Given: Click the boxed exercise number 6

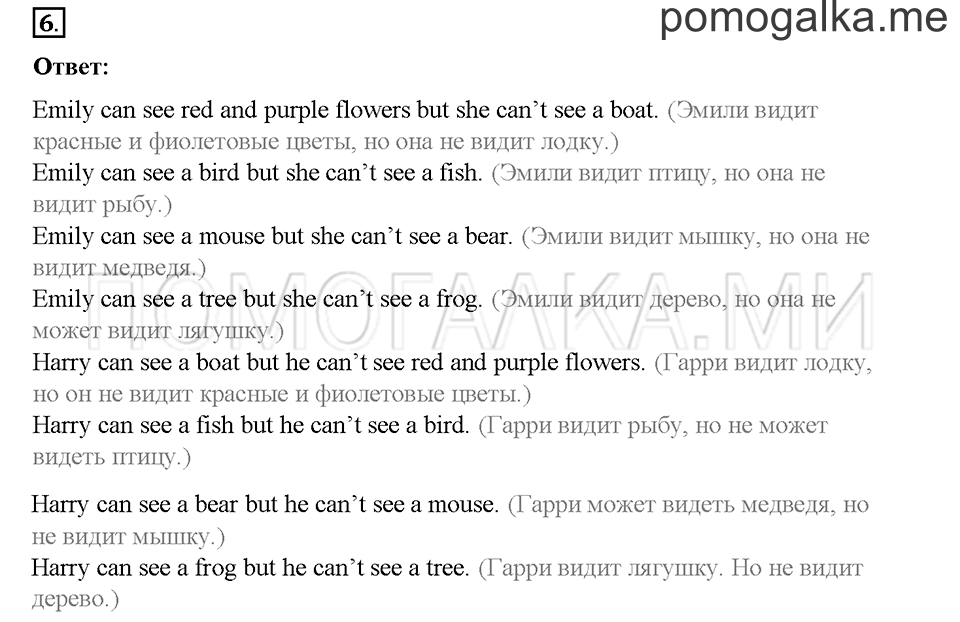Looking at the screenshot, I should pyautogui.click(x=48, y=24).
